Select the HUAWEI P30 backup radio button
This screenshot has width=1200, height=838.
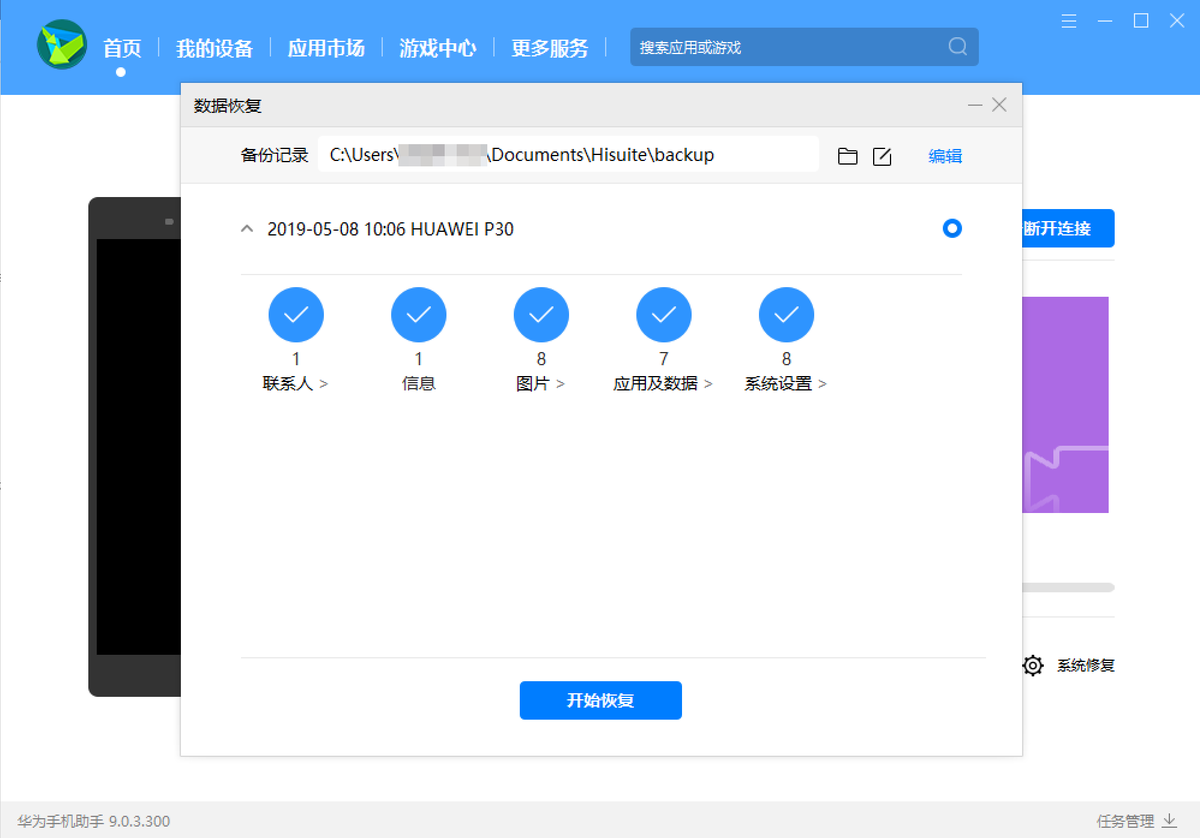[952, 228]
